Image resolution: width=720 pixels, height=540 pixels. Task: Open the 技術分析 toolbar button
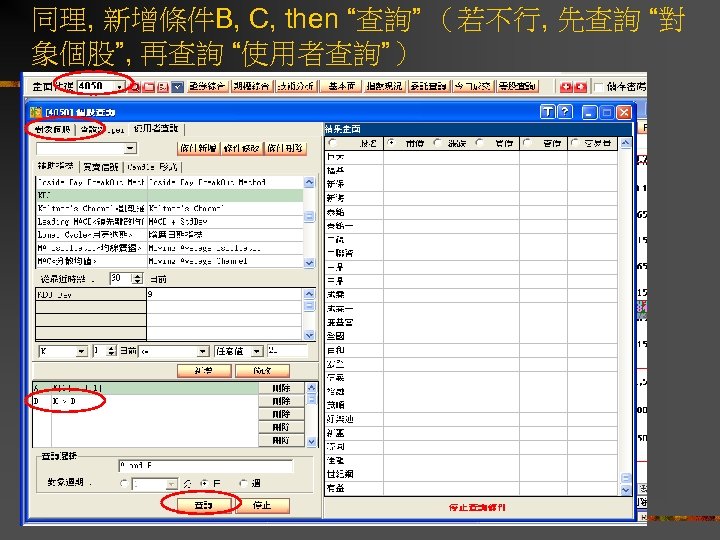[296, 86]
